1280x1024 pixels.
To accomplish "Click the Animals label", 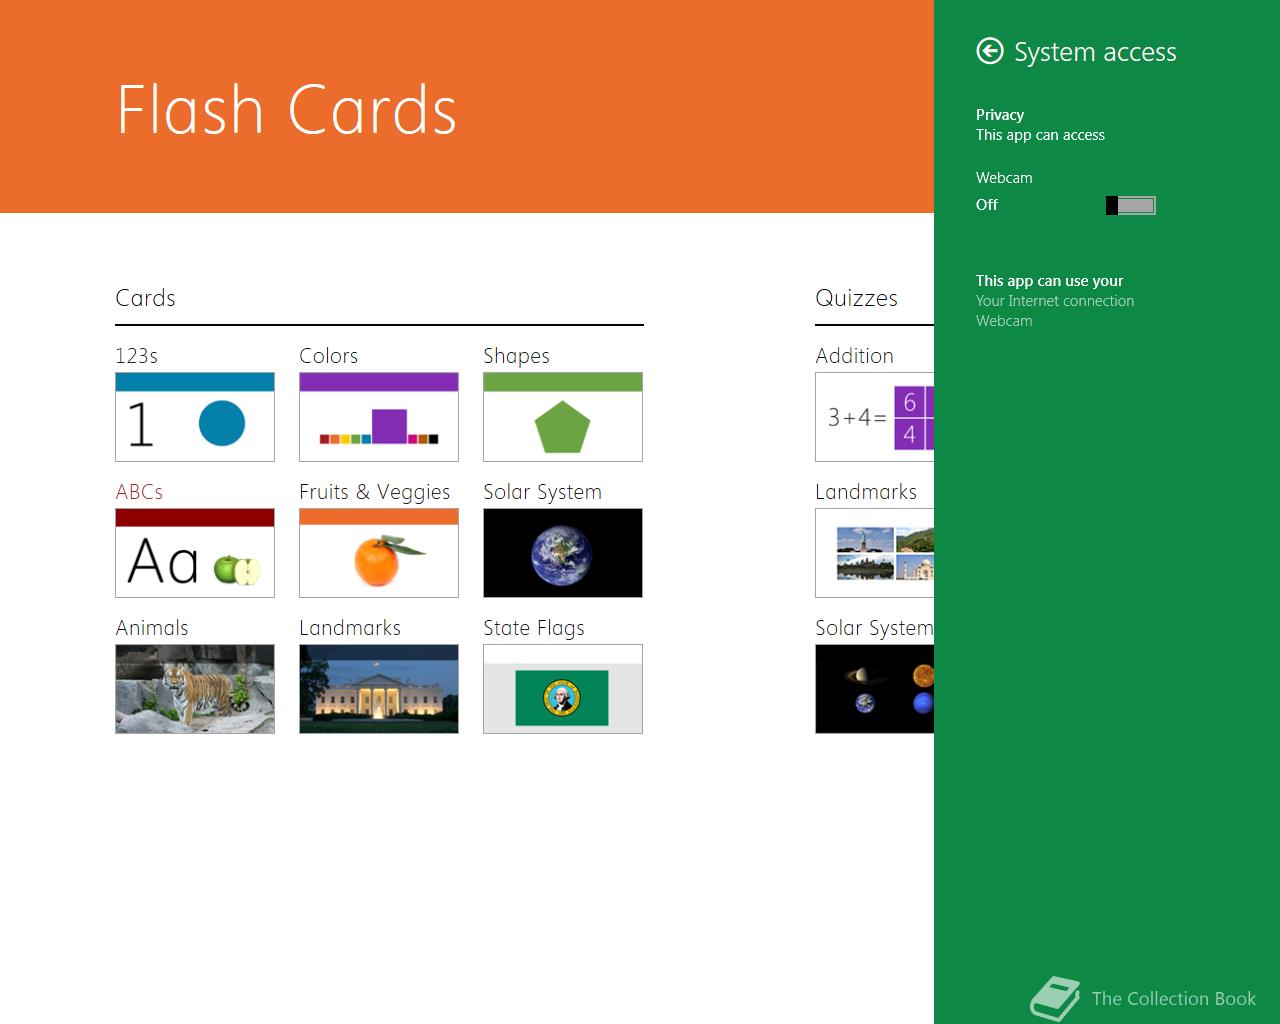I will click(152, 628).
